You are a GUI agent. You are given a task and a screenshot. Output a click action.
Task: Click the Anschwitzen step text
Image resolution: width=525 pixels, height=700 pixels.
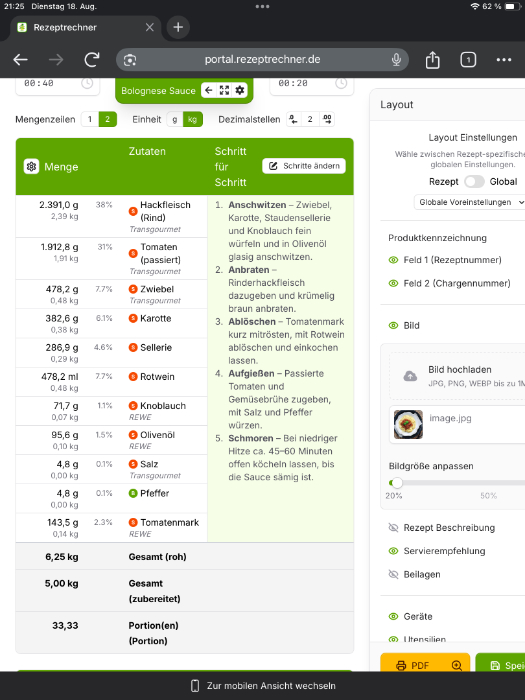[x=279, y=231]
